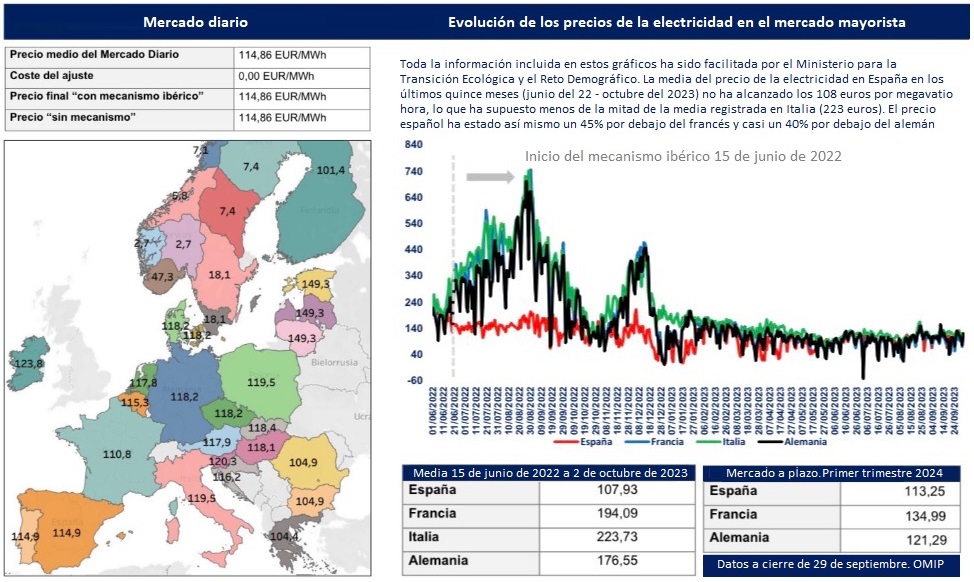
Task: Click Ireland's 123,8 value on the map
Action: 28,364
